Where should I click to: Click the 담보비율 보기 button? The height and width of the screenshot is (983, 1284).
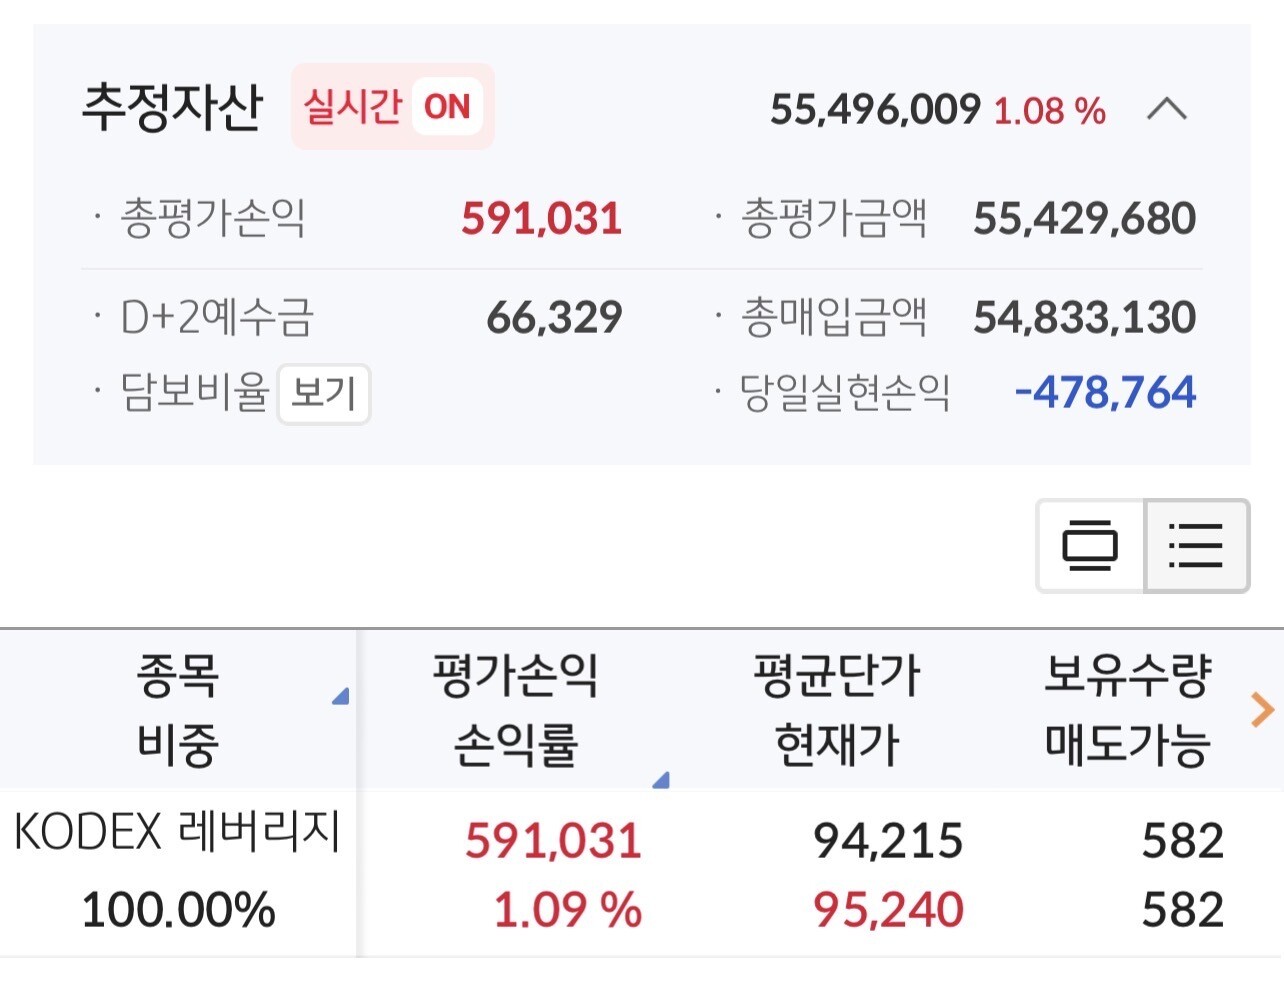click(x=323, y=394)
